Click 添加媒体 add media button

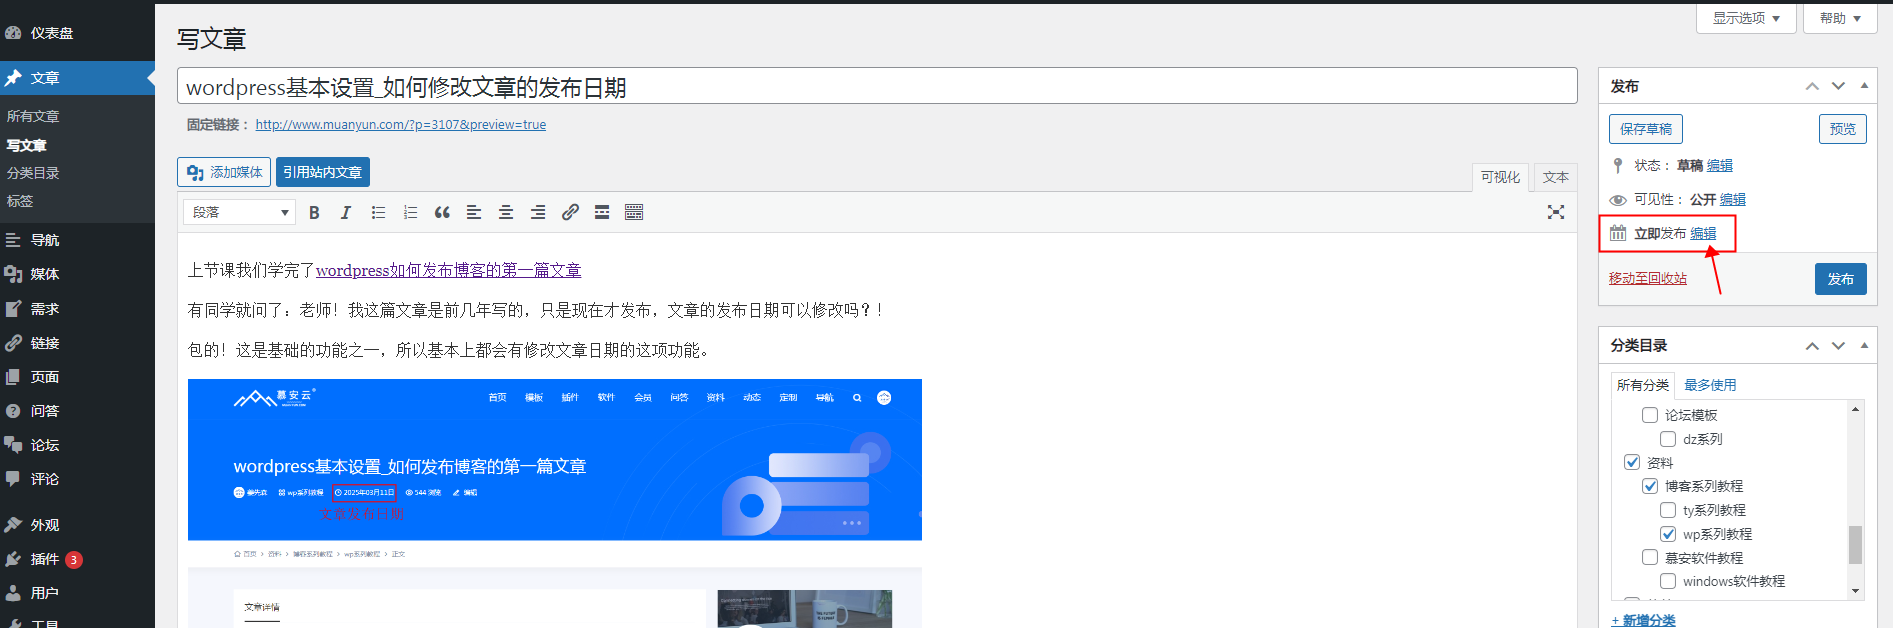(x=224, y=172)
